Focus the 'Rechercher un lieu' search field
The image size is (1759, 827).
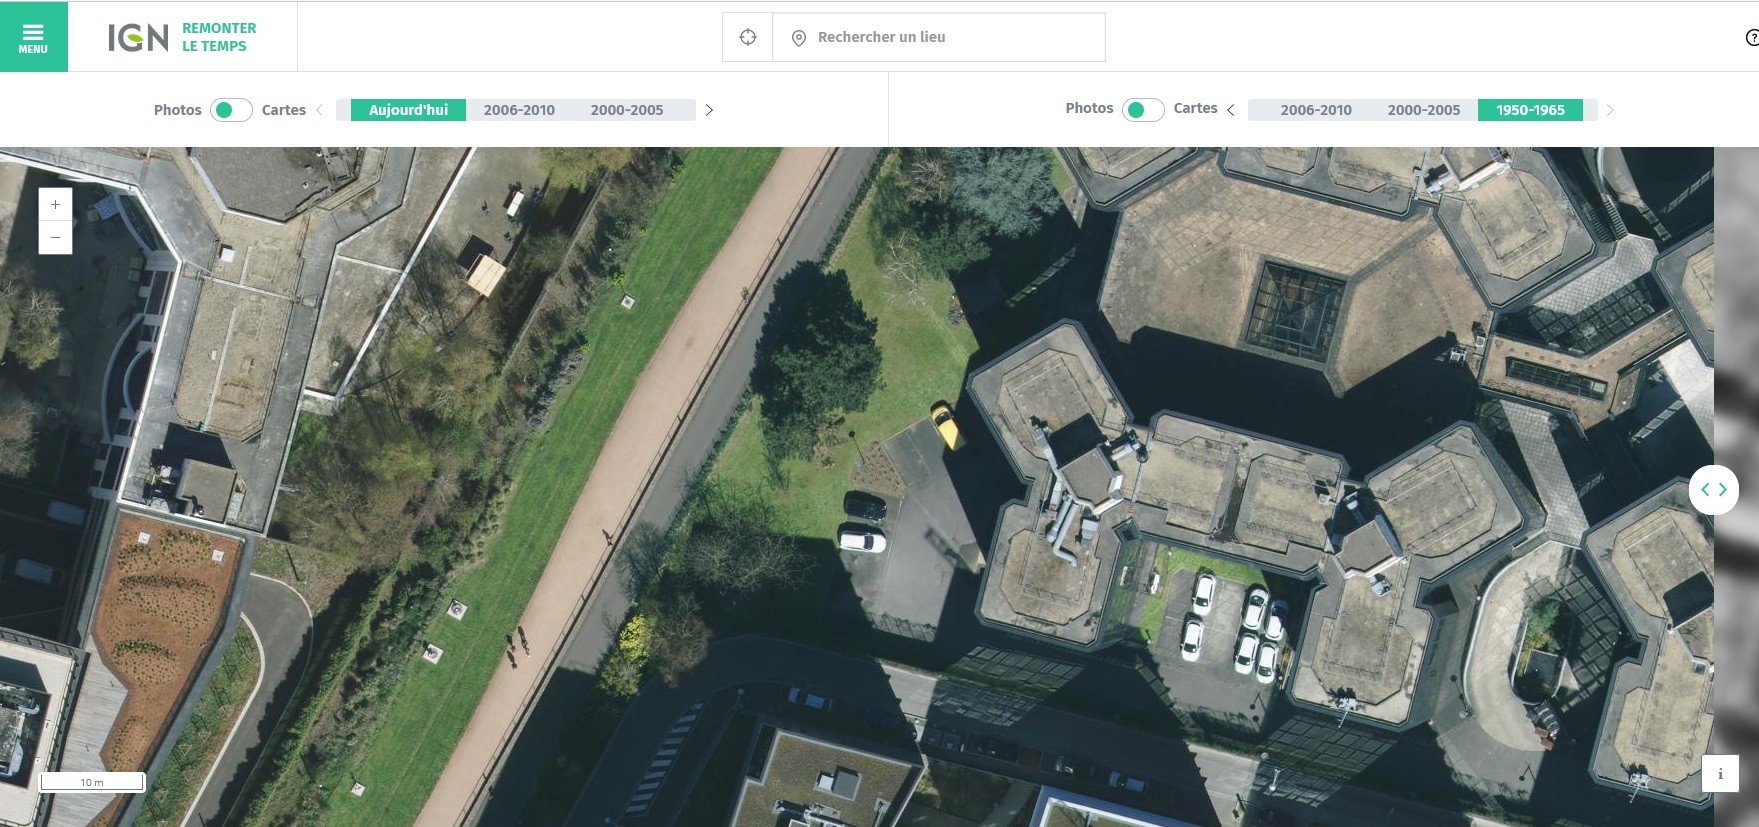(939, 37)
